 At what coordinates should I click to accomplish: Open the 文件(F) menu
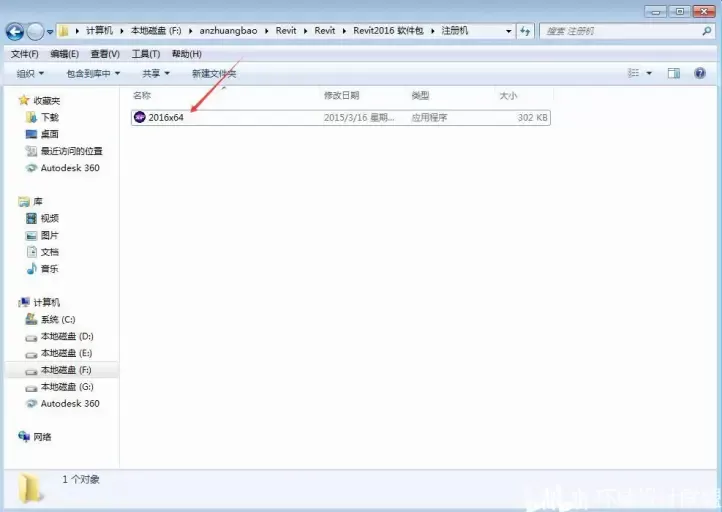point(24,54)
